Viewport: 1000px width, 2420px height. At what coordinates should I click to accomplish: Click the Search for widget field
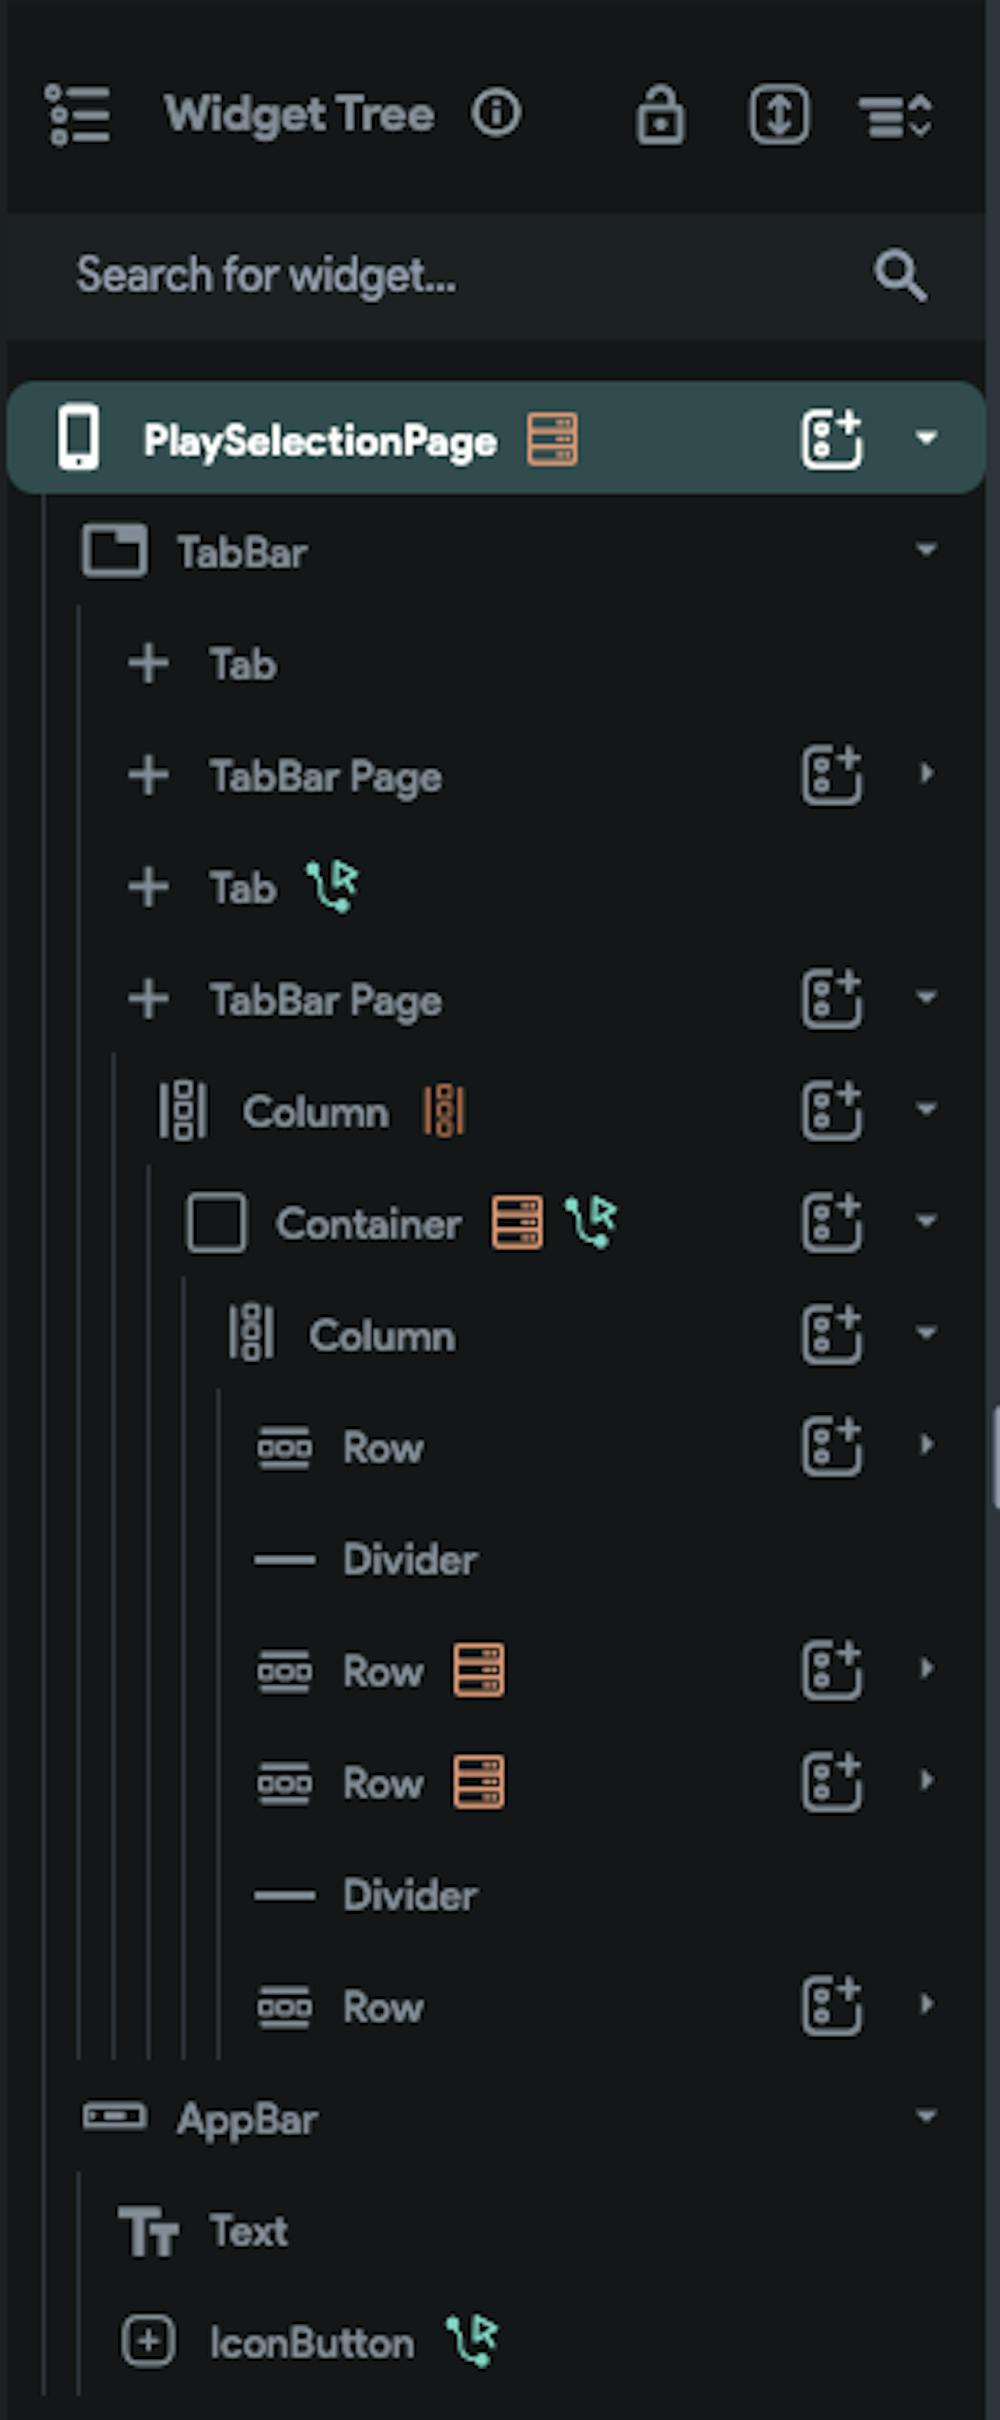click(450, 275)
